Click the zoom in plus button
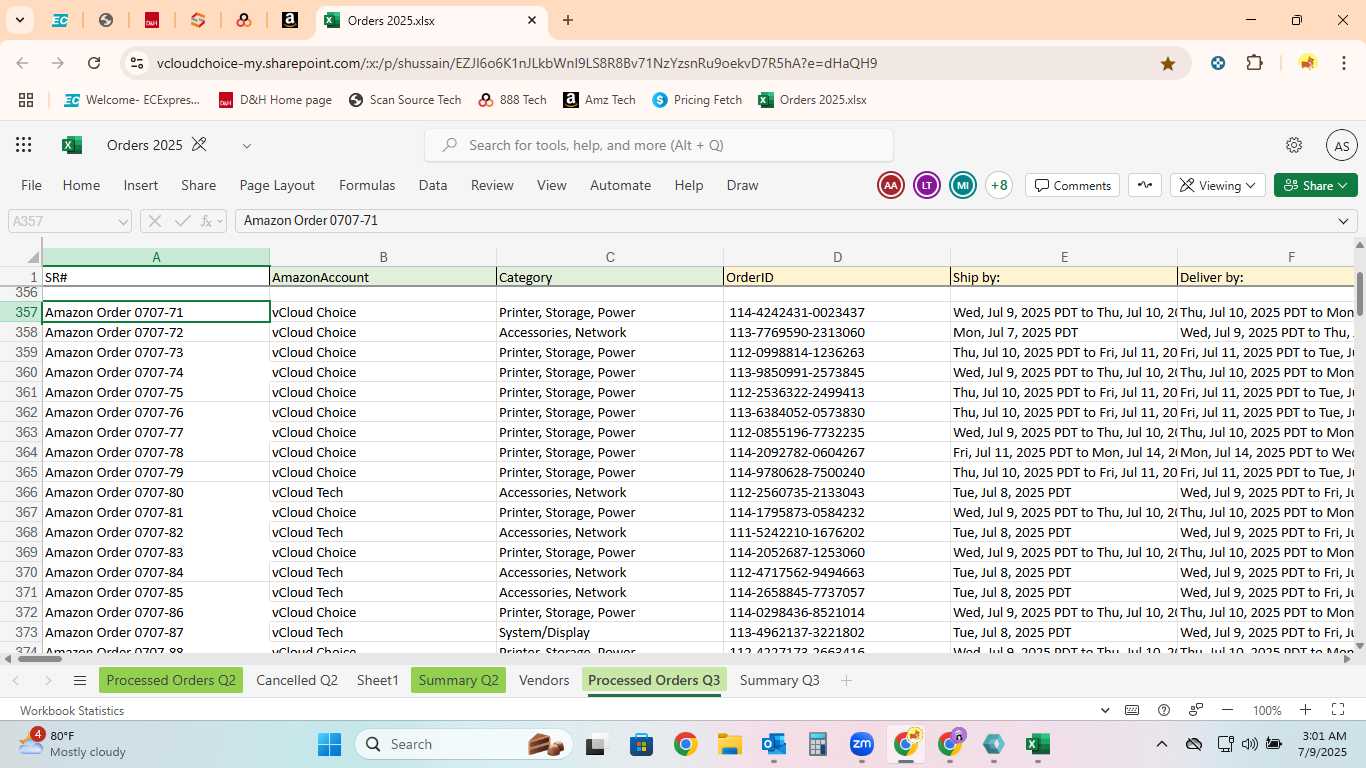The width and height of the screenshot is (1366, 768). click(x=1305, y=710)
